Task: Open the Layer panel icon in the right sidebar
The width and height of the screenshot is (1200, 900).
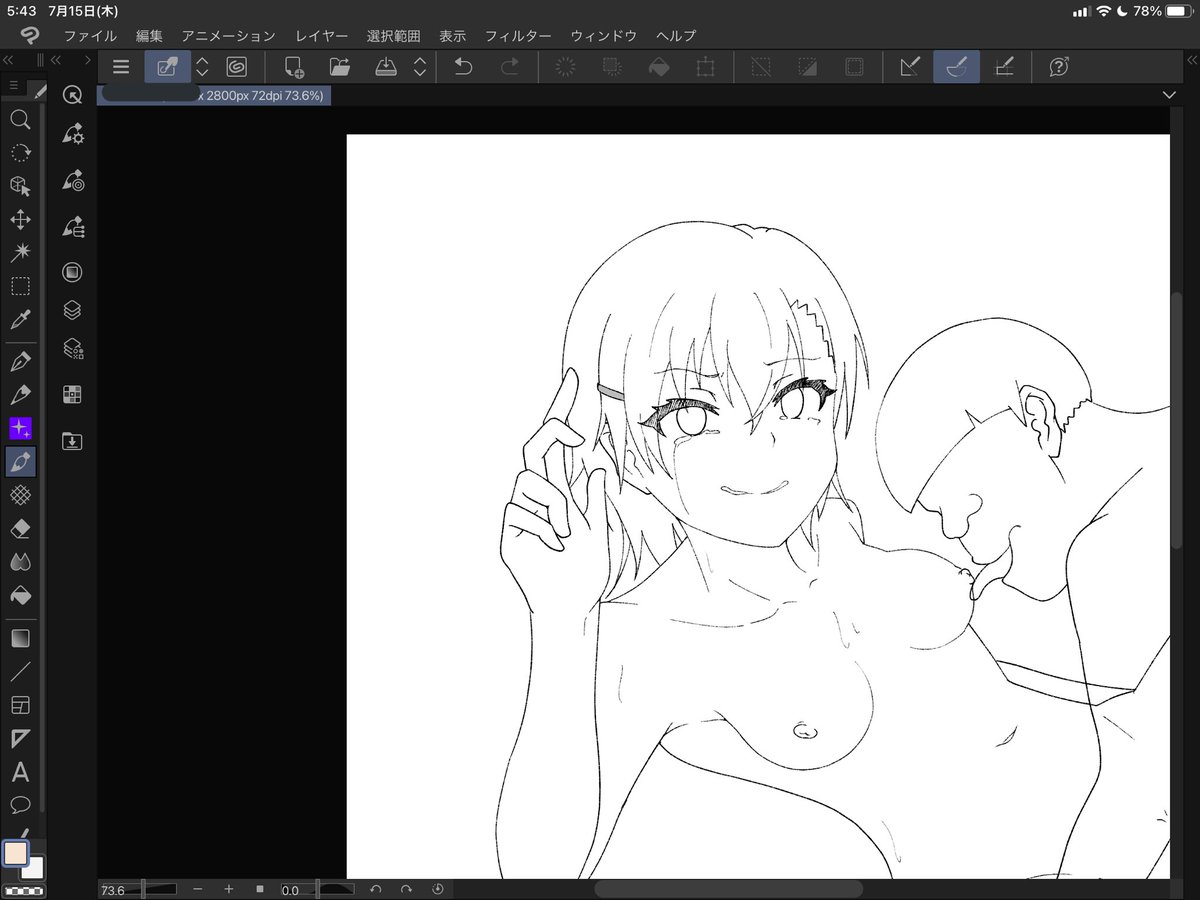Action: point(72,309)
